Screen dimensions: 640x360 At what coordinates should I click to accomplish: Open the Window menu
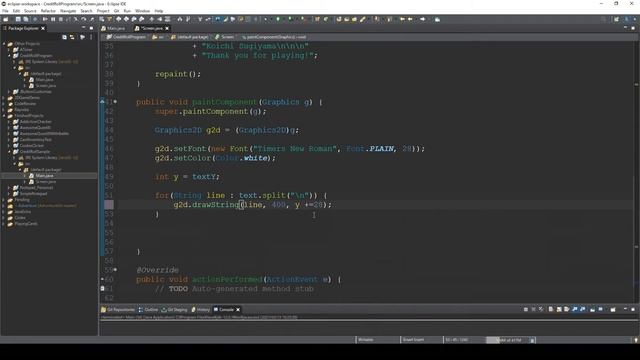[142, 11]
